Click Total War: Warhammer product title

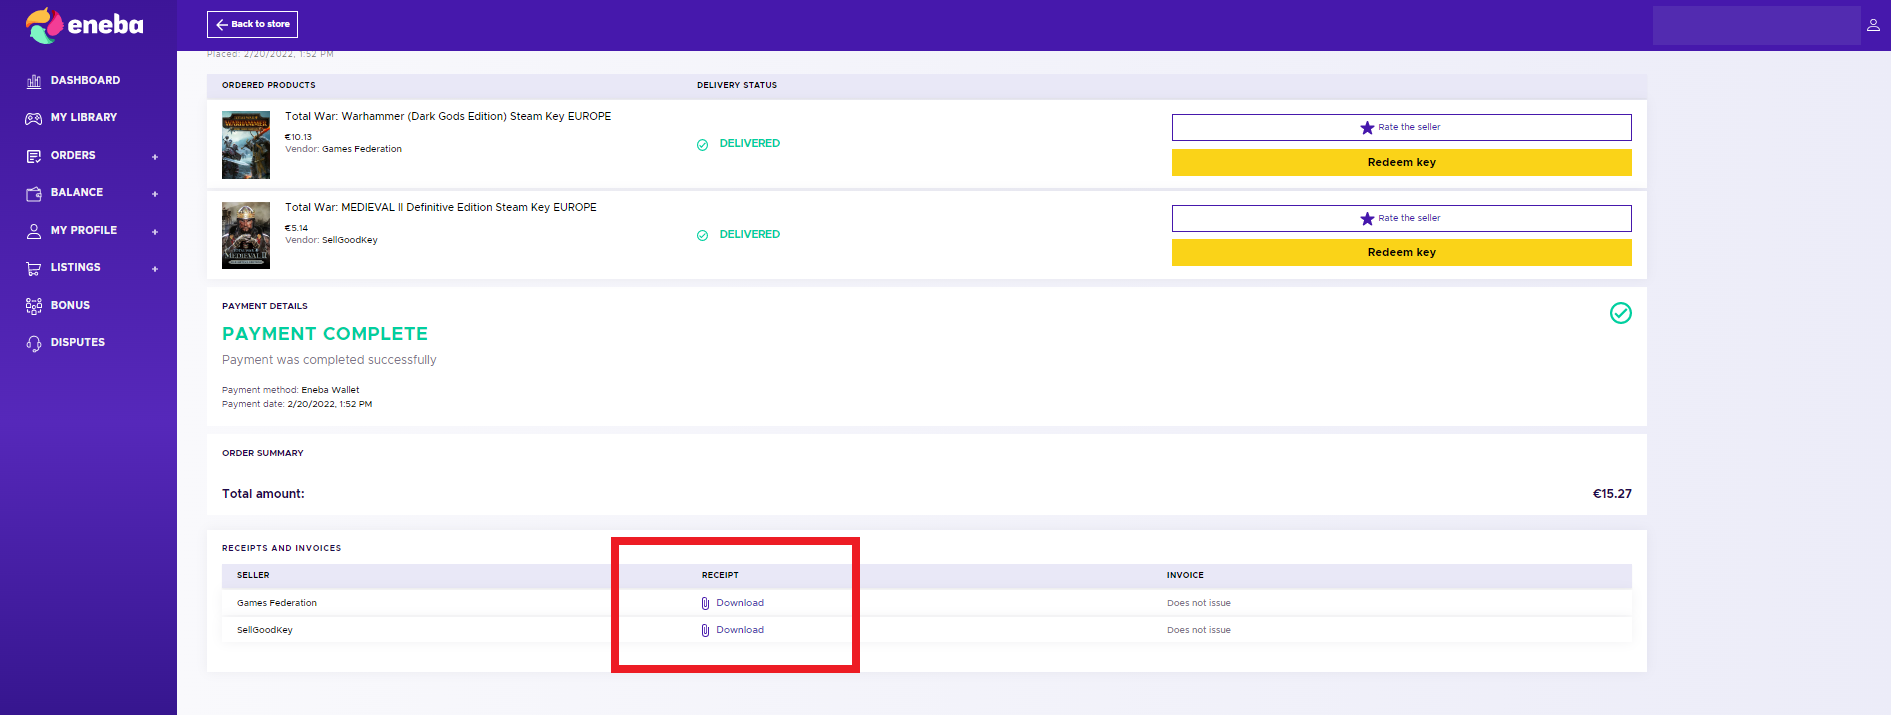click(448, 116)
